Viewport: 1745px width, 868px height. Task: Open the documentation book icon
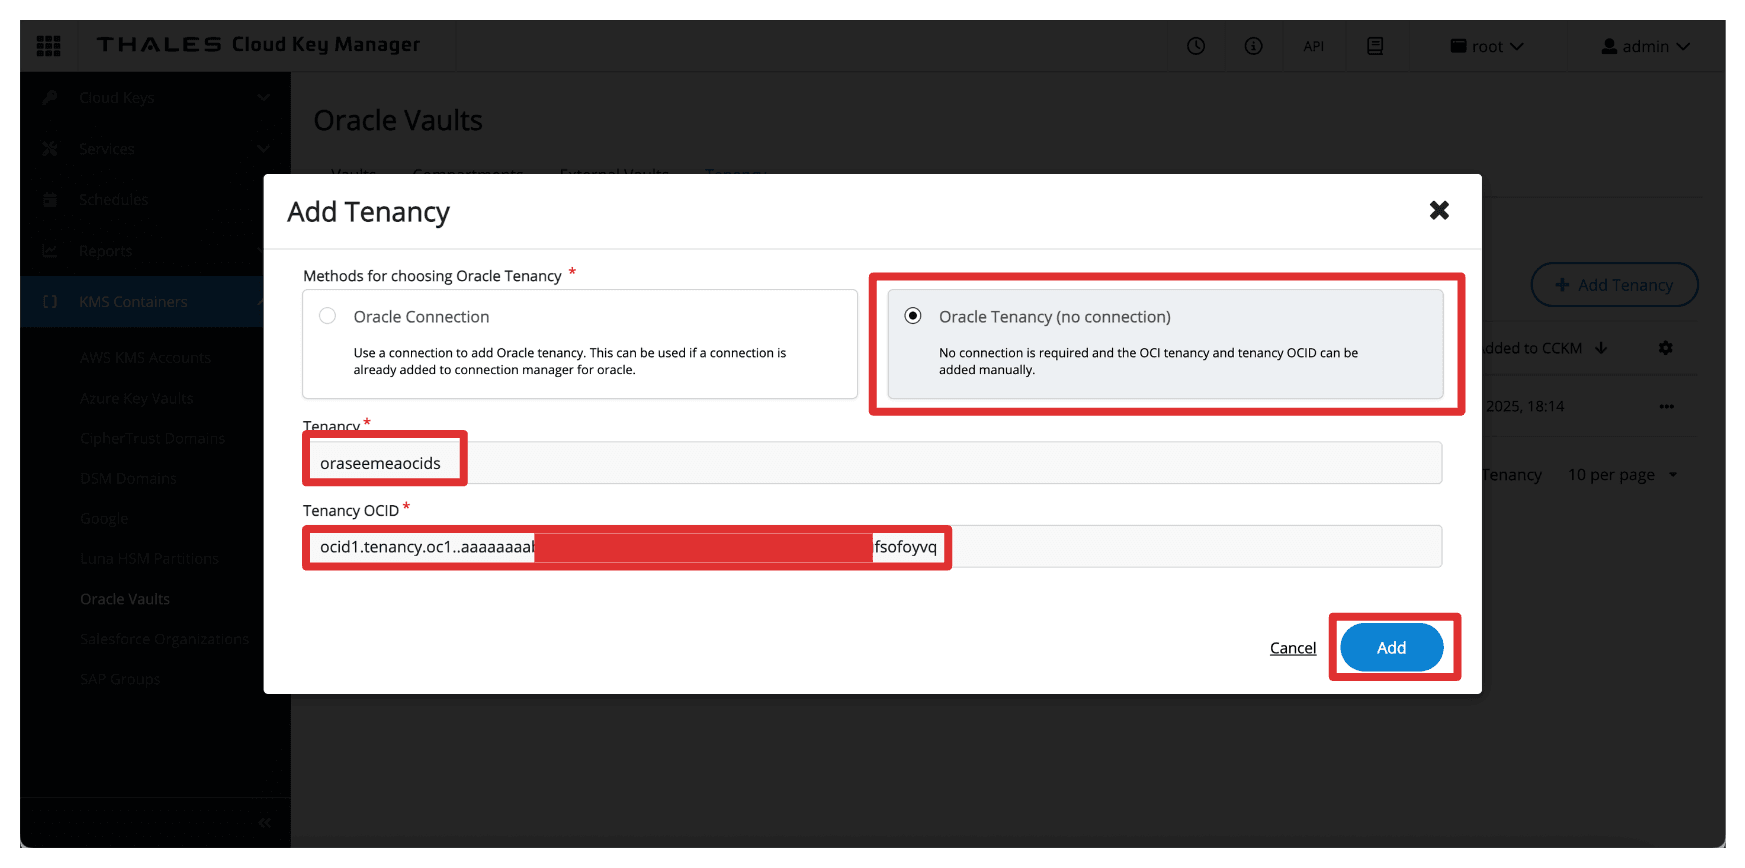tap(1375, 46)
